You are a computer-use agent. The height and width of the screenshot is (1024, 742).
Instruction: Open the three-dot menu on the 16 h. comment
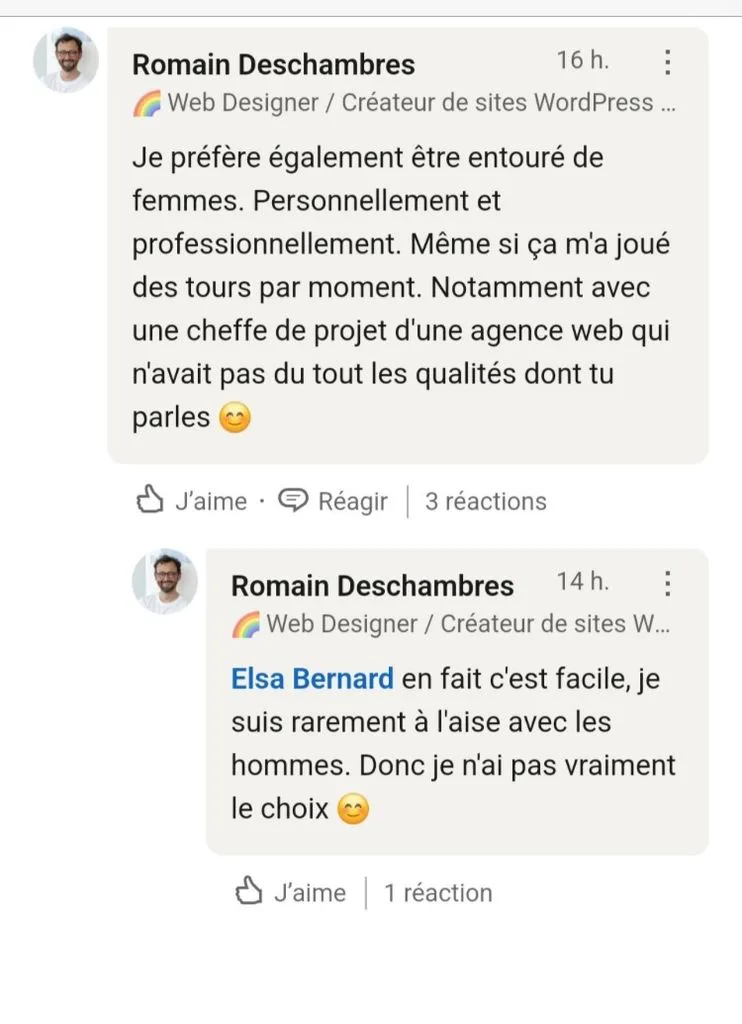click(667, 62)
